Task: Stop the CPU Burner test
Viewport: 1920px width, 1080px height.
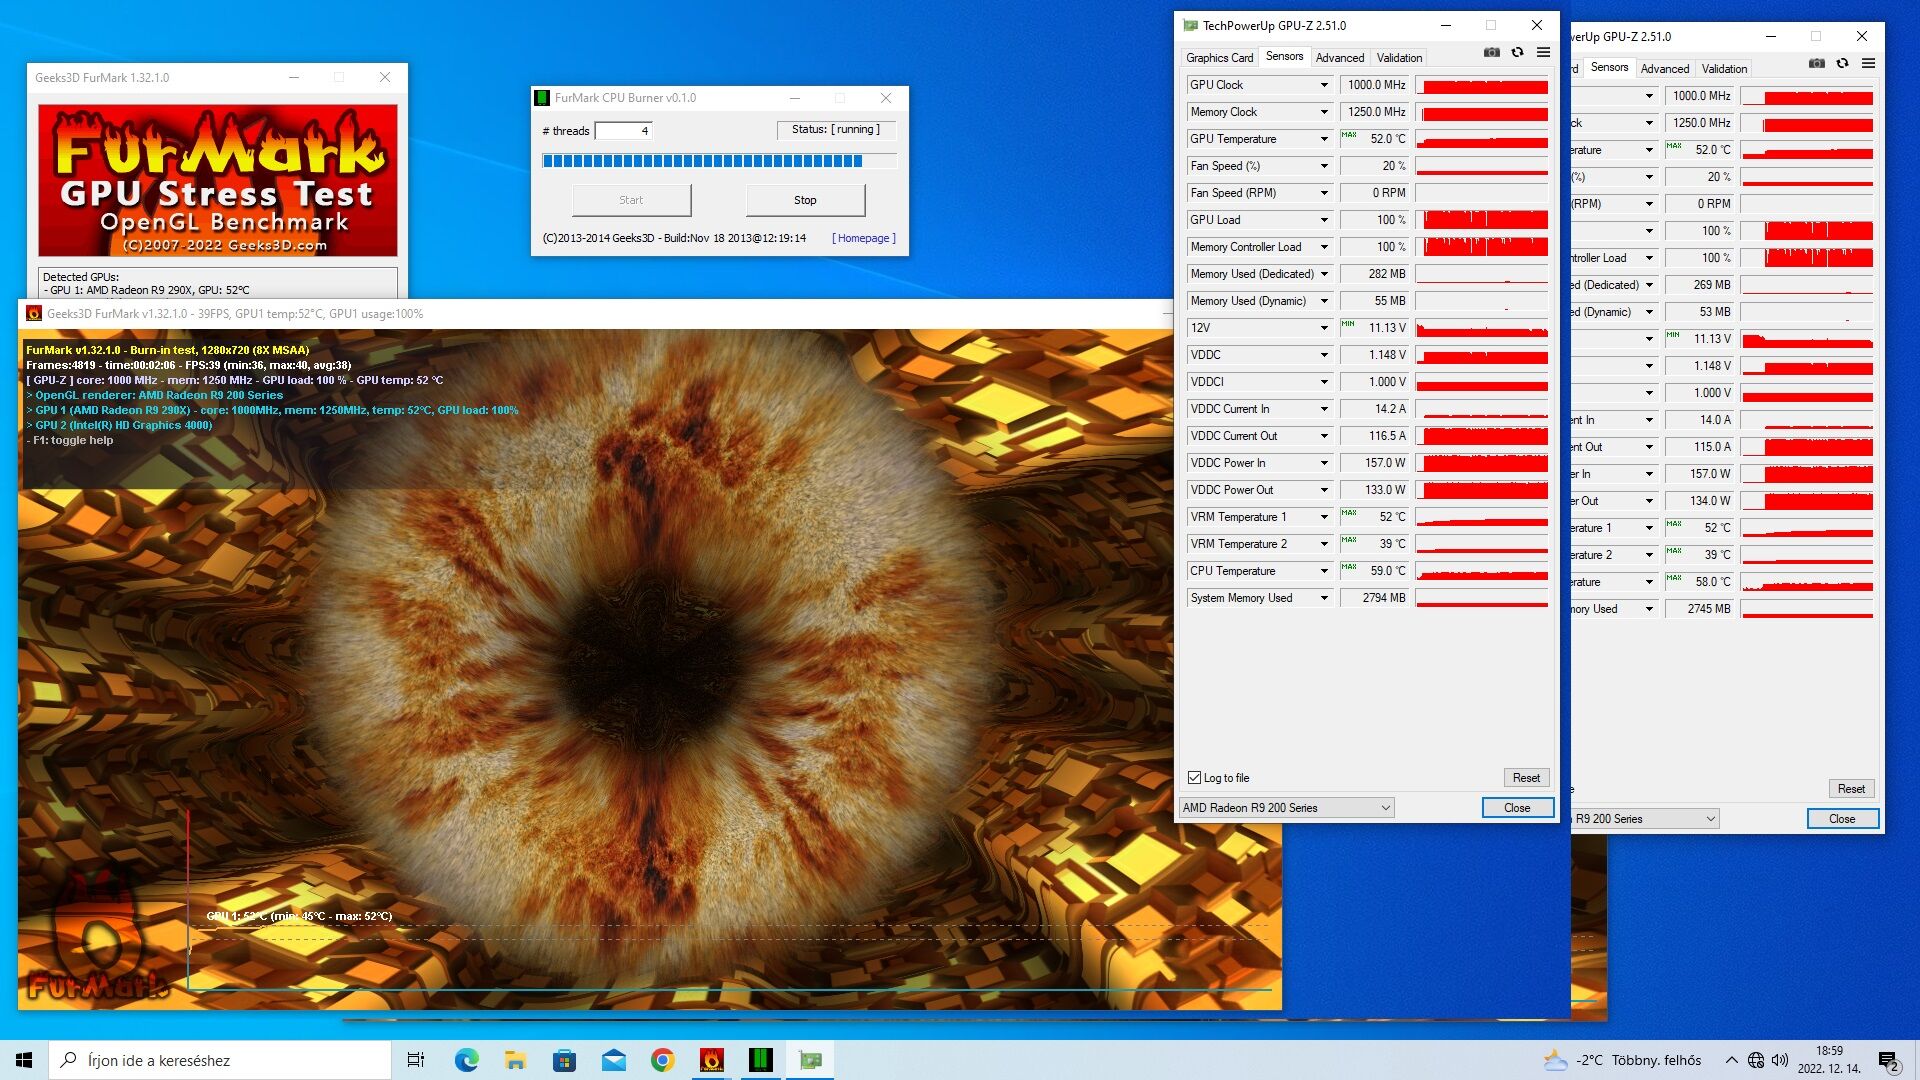Action: click(805, 200)
